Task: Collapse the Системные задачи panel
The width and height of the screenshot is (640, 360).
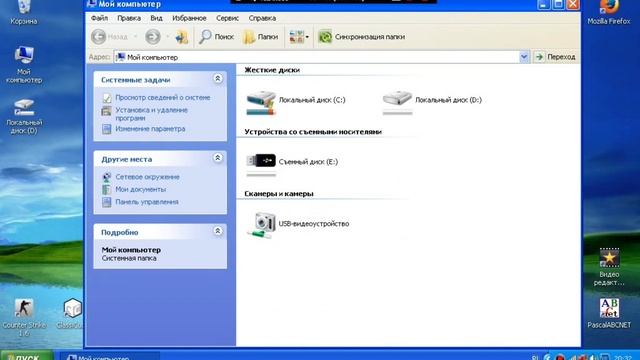Action: tap(218, 78)
